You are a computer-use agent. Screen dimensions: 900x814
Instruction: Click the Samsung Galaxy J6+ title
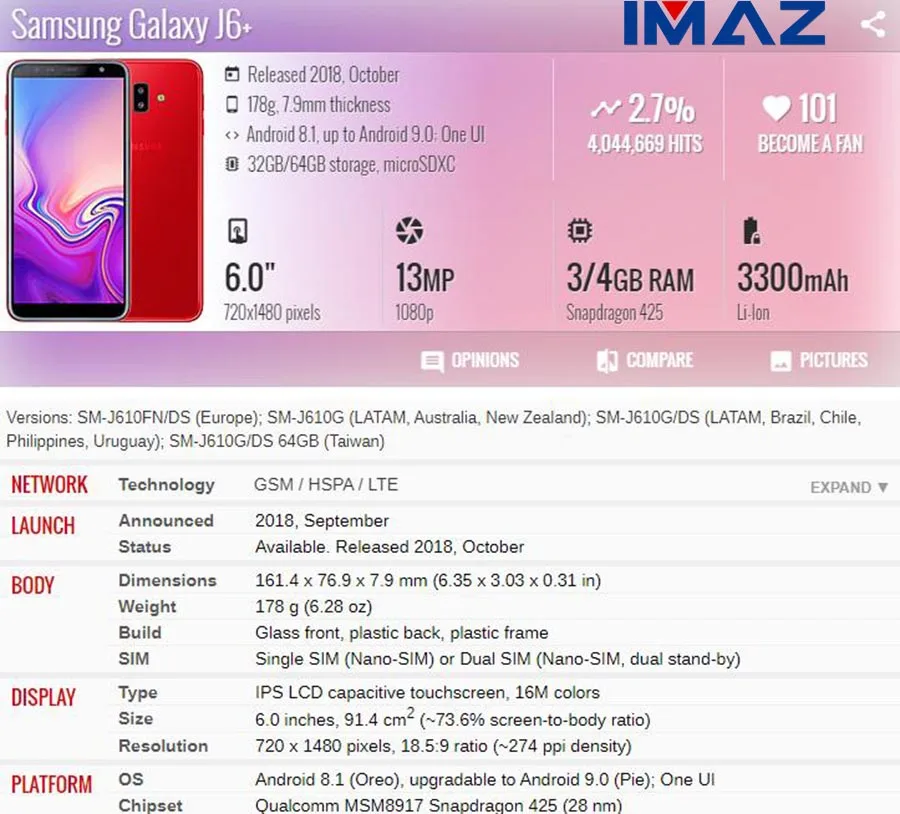(131, 25)
